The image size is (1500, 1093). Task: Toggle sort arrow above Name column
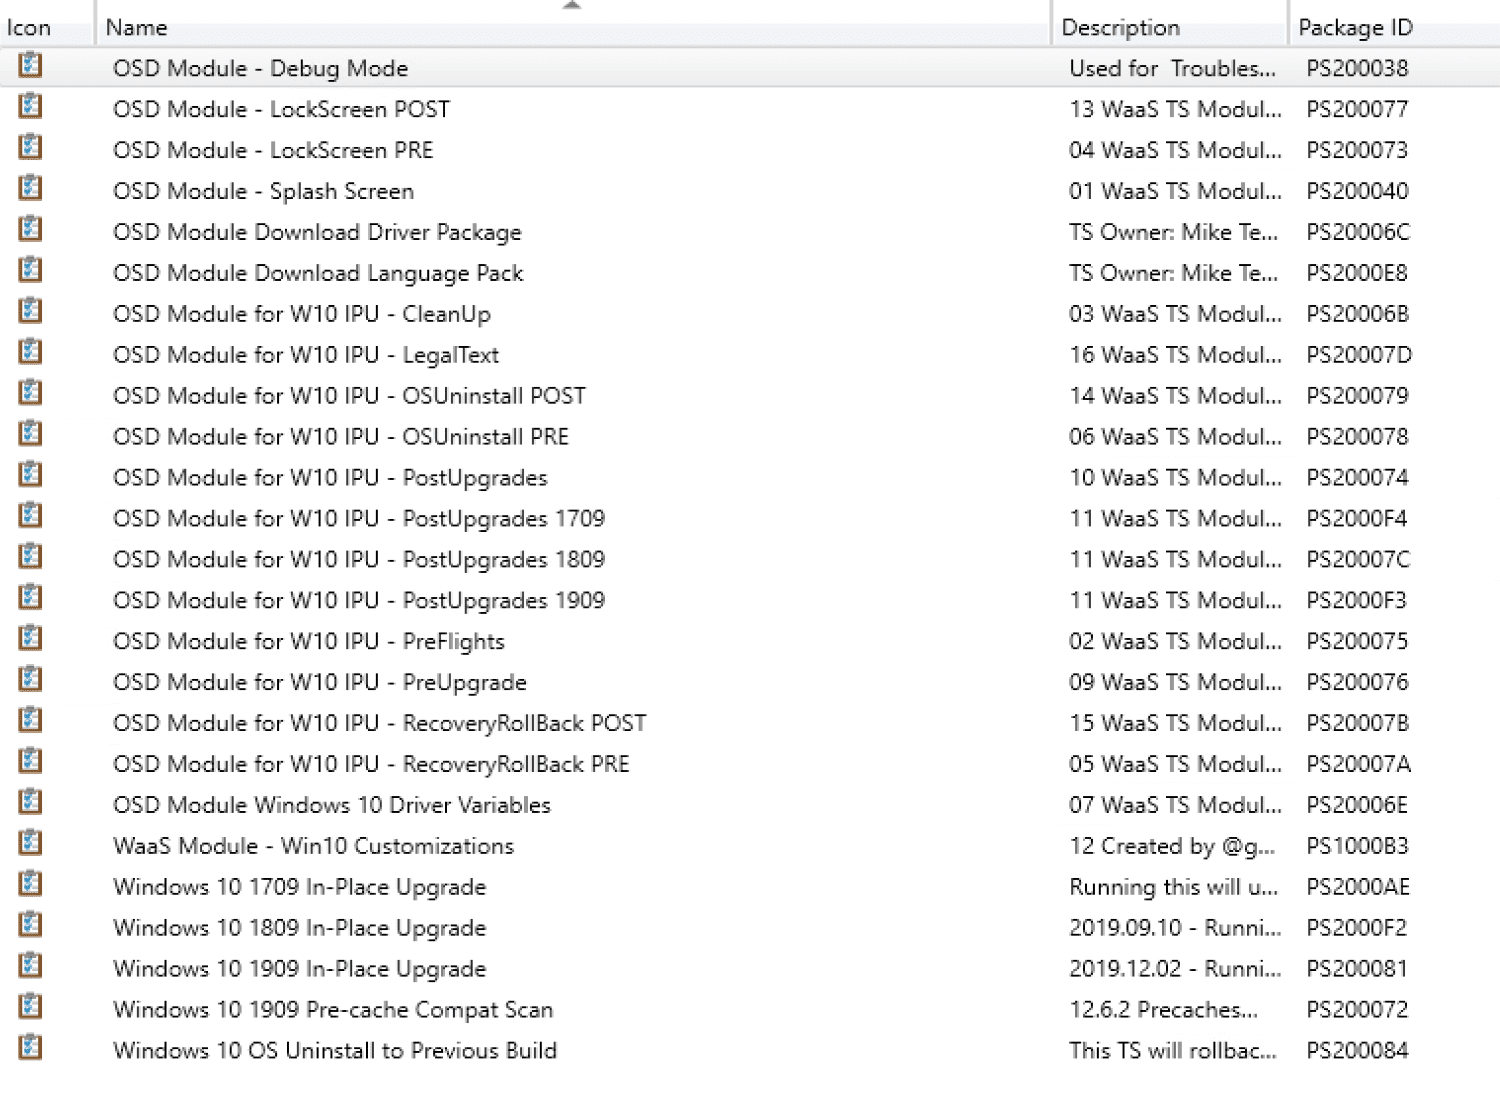pyautogui.click(x=572, y=6)
